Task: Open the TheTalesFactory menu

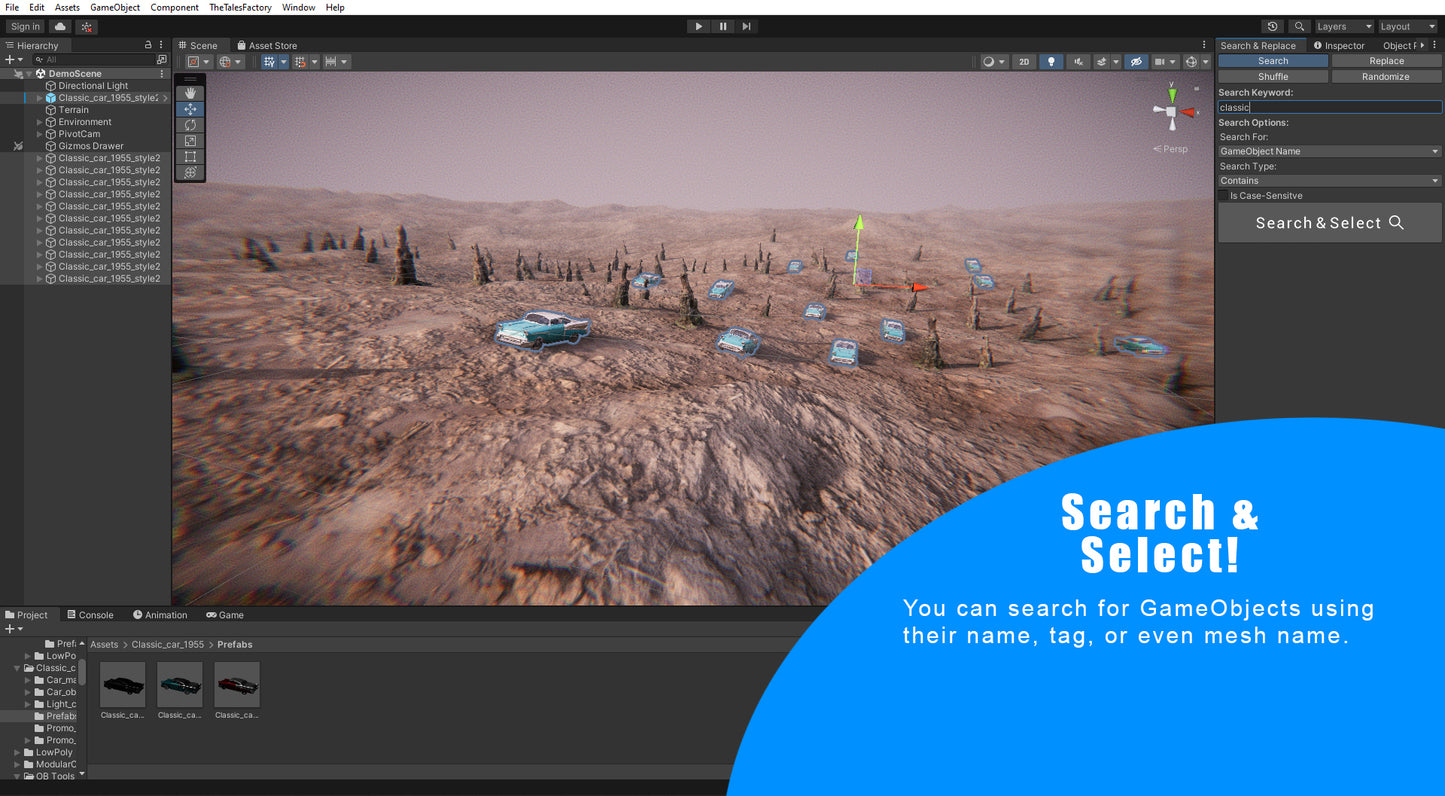Action: [240, 7]
